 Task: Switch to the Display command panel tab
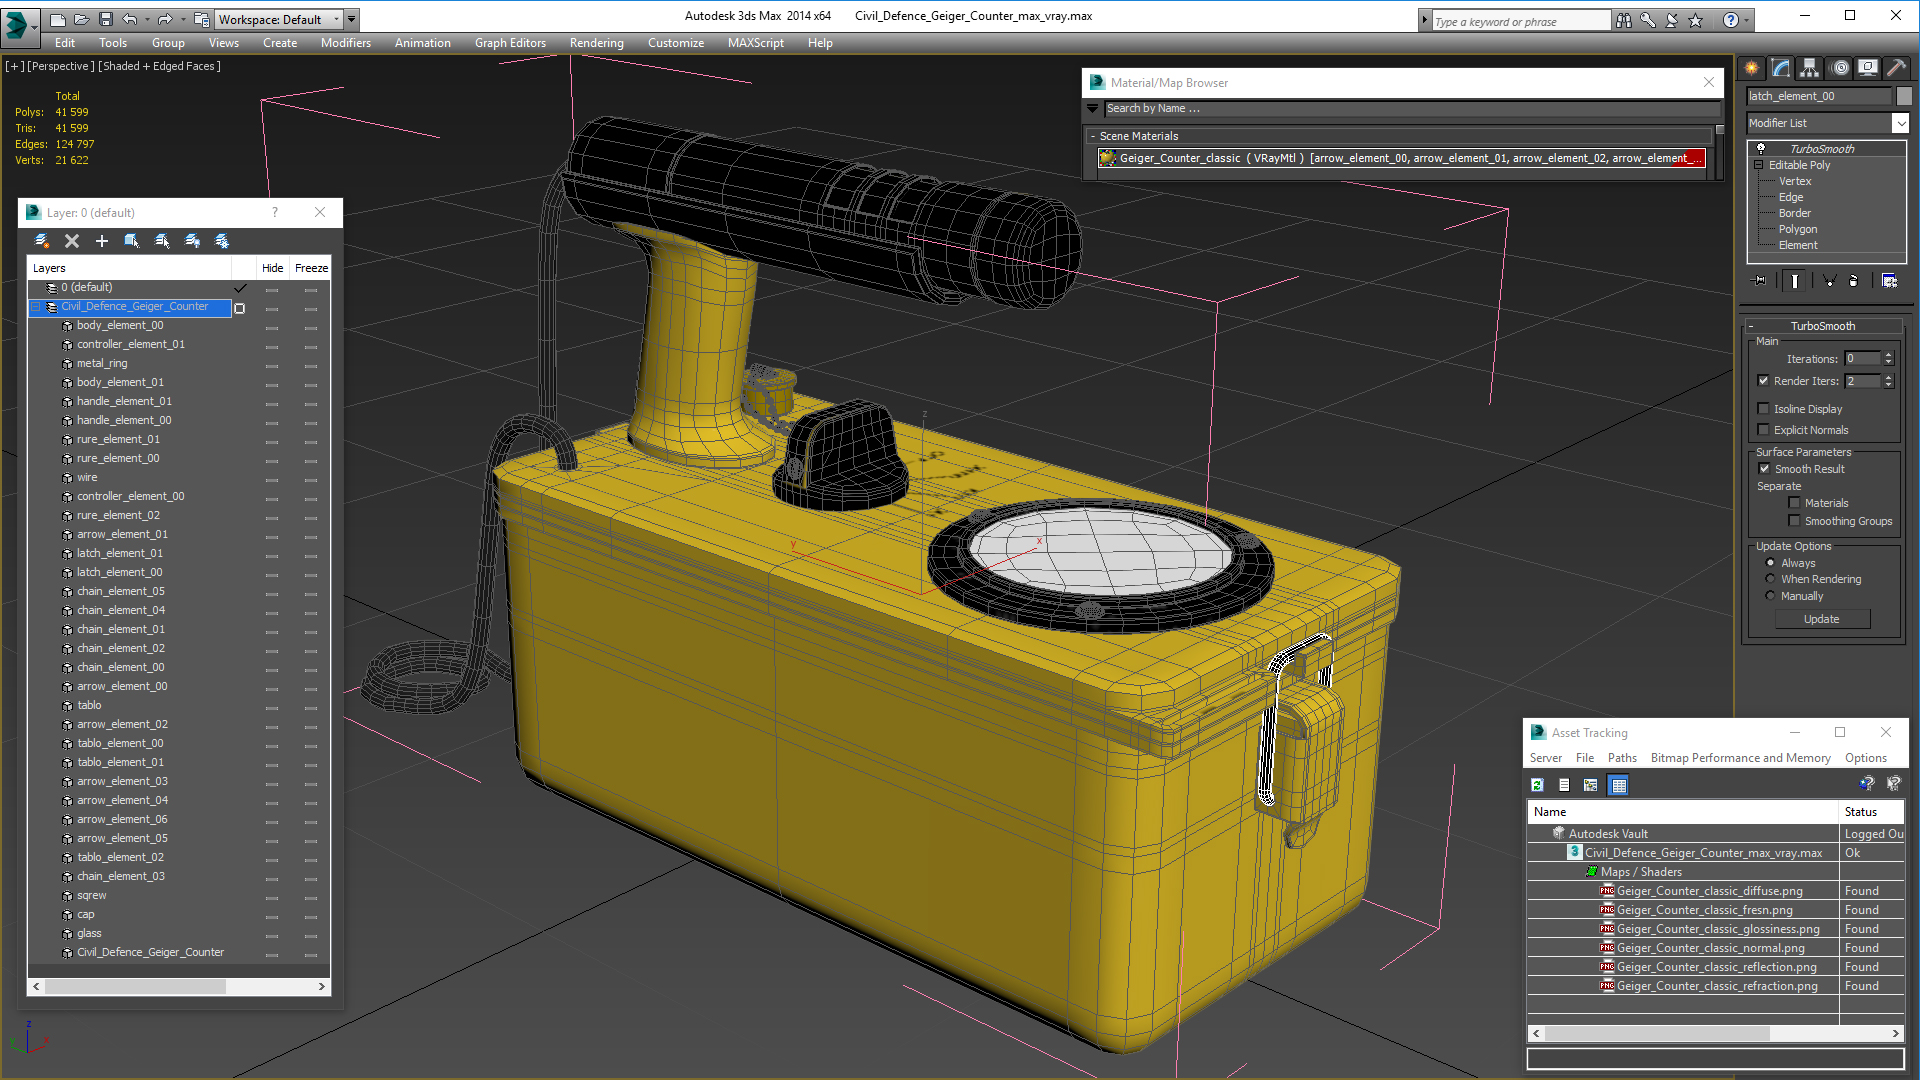click(1868, 68)
